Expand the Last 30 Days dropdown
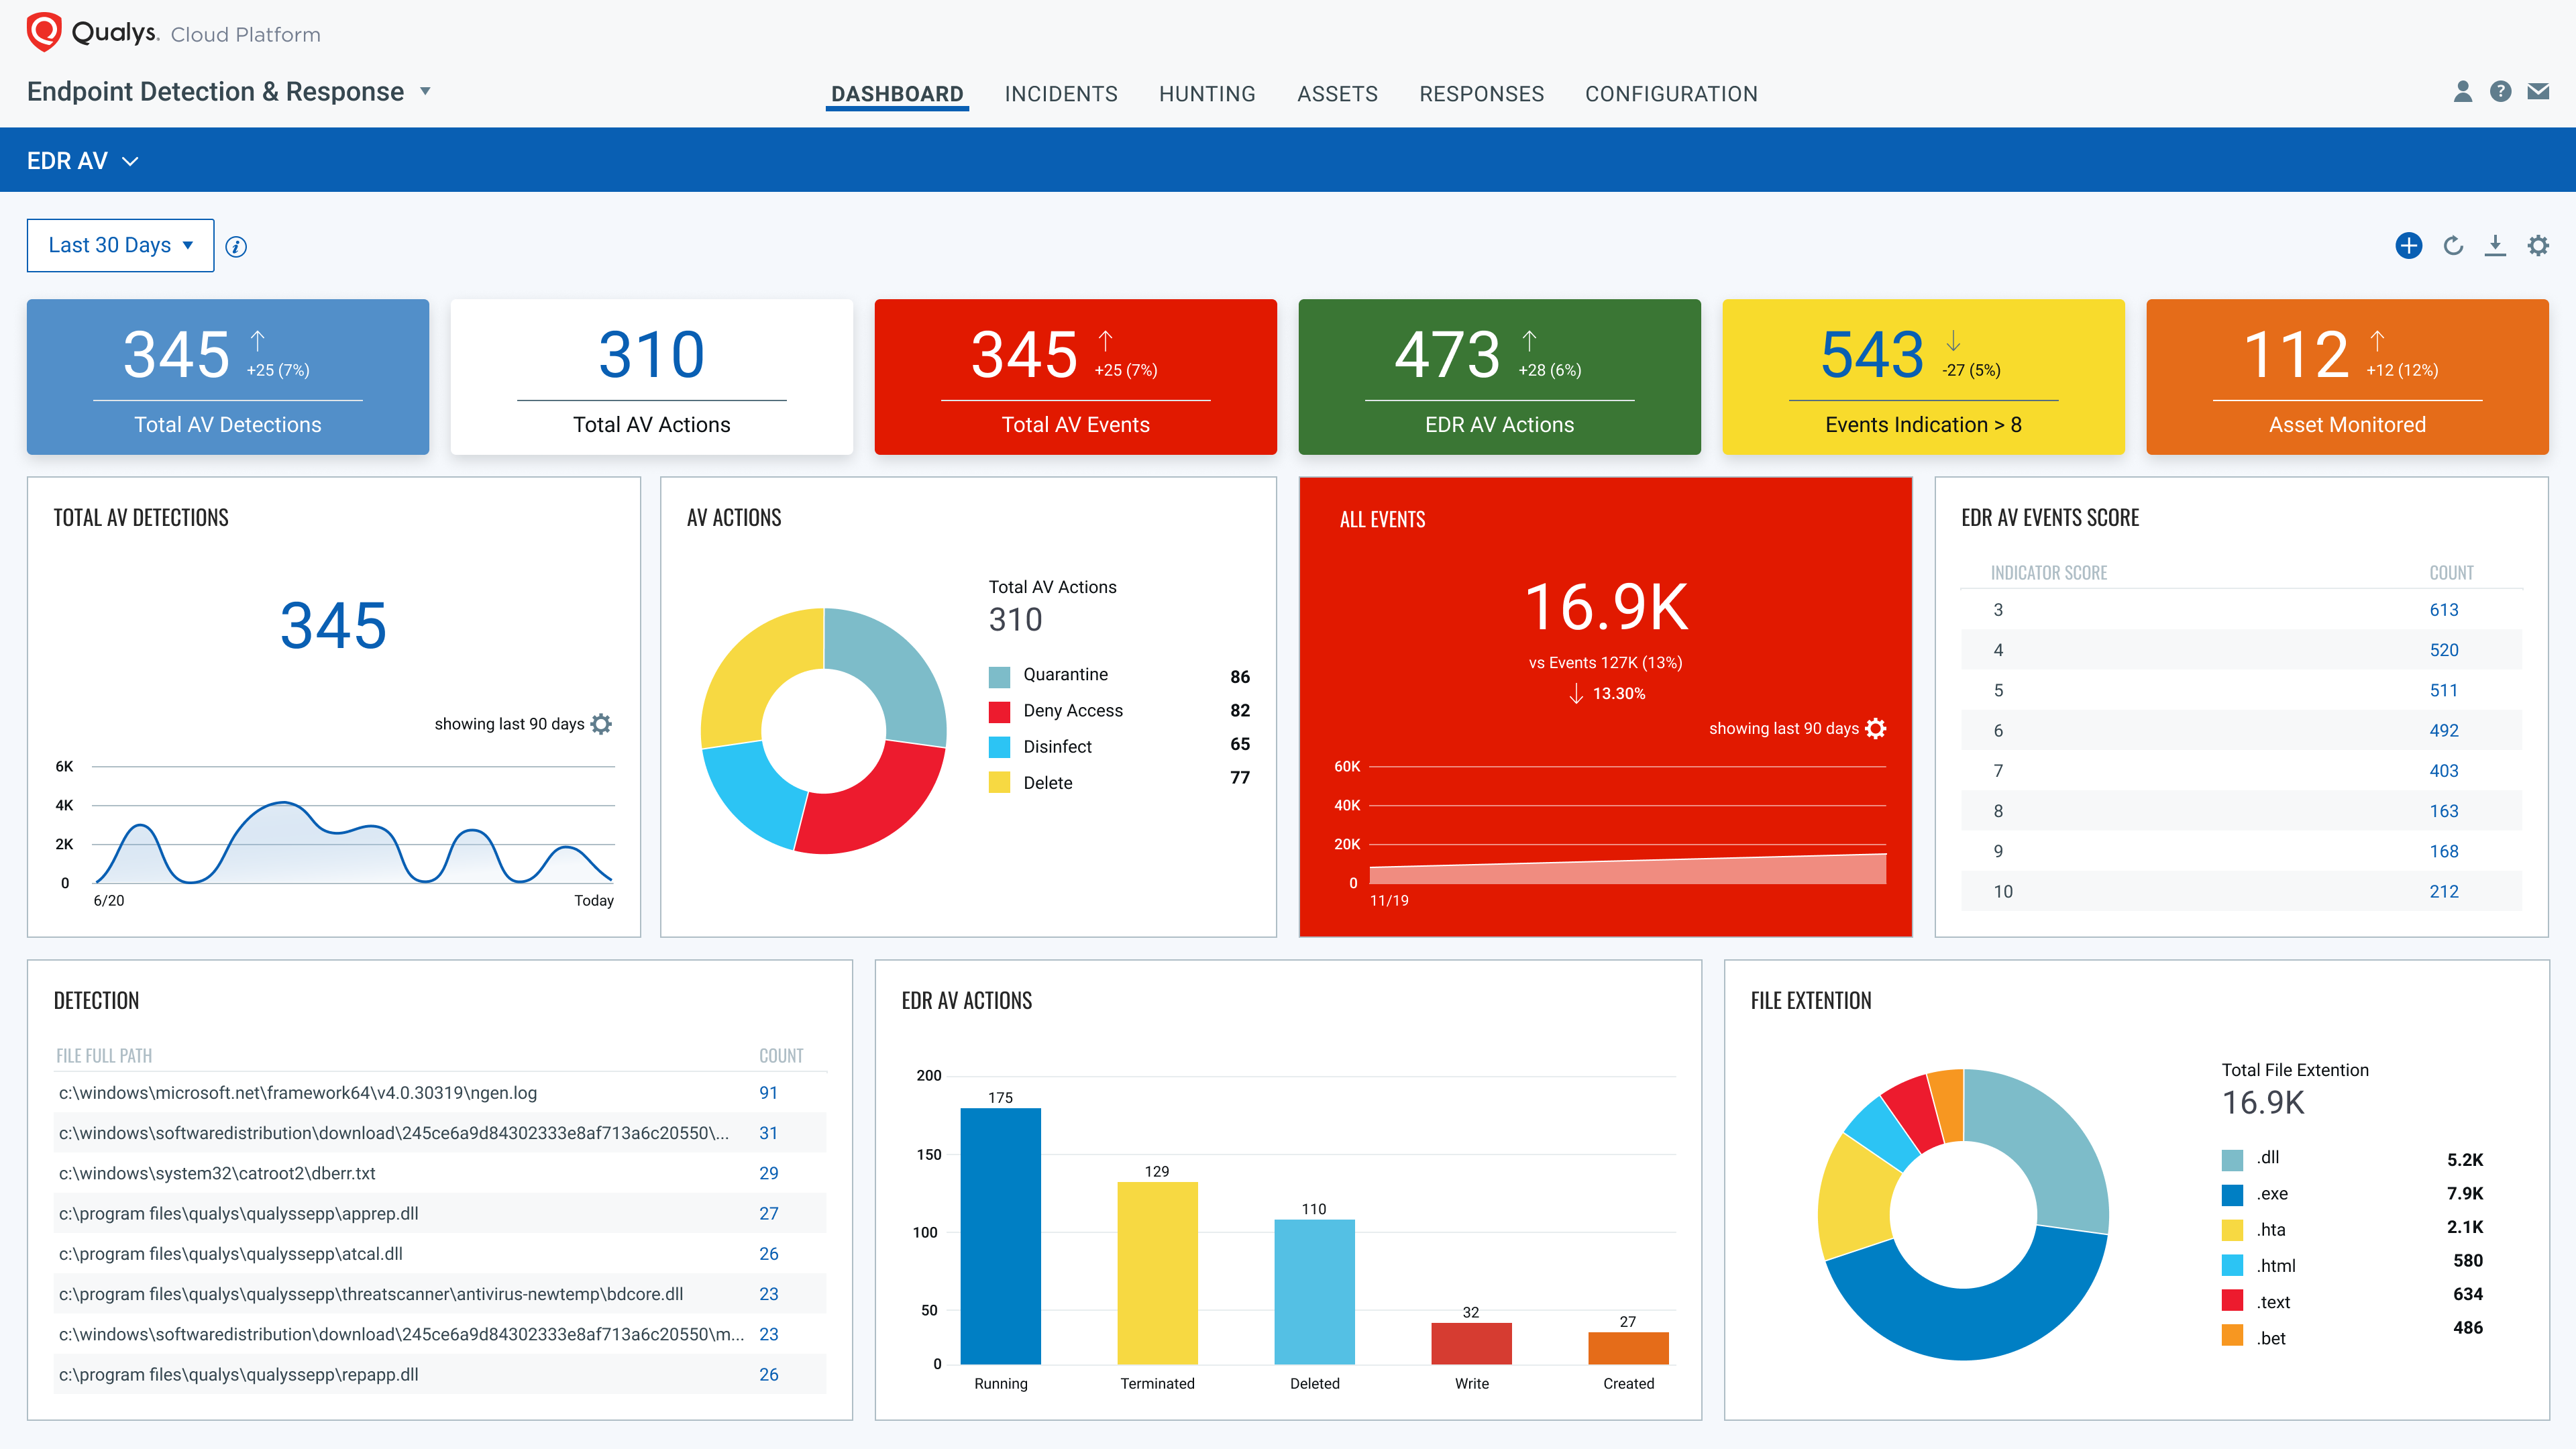The height and width of the screenshot is (1449, 2576). pos(120,245)
